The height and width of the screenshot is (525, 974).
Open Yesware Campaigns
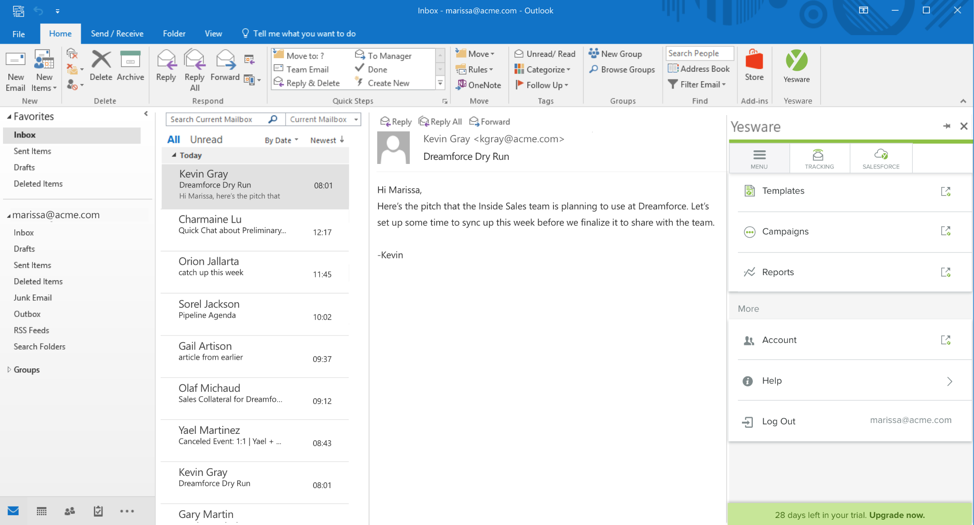tap(849, 232)
